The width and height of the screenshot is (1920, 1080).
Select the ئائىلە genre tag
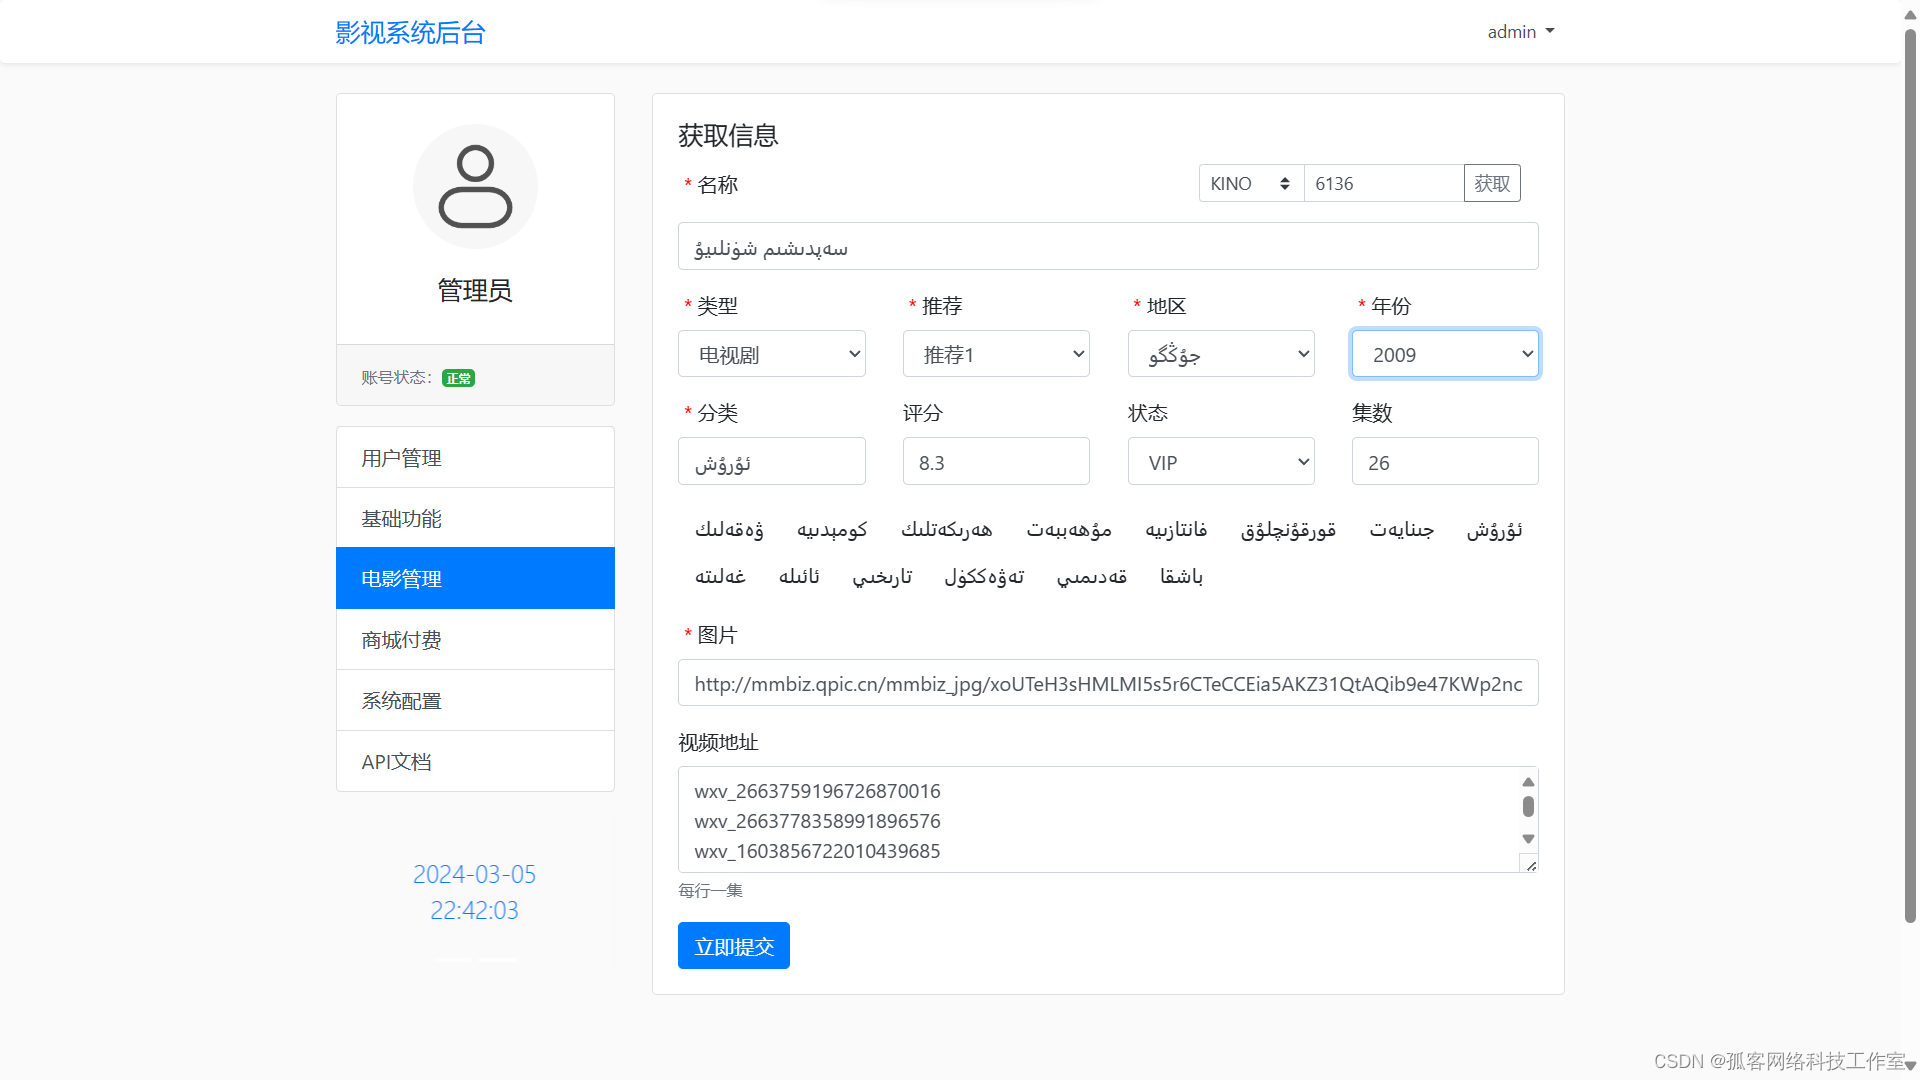click(799, 577)
